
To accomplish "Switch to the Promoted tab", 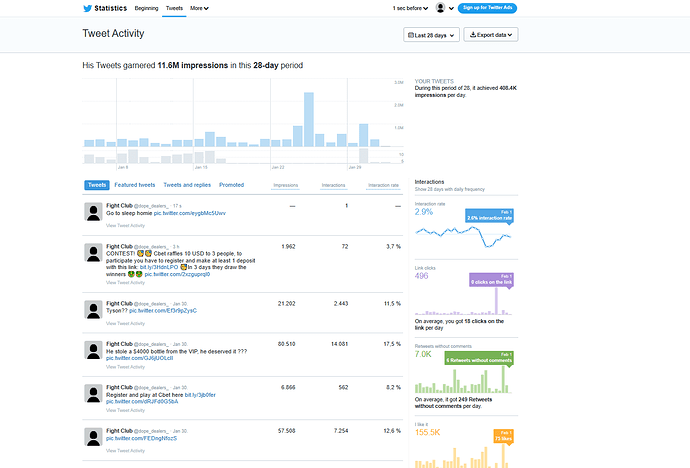I will click(x=231, y=185).
